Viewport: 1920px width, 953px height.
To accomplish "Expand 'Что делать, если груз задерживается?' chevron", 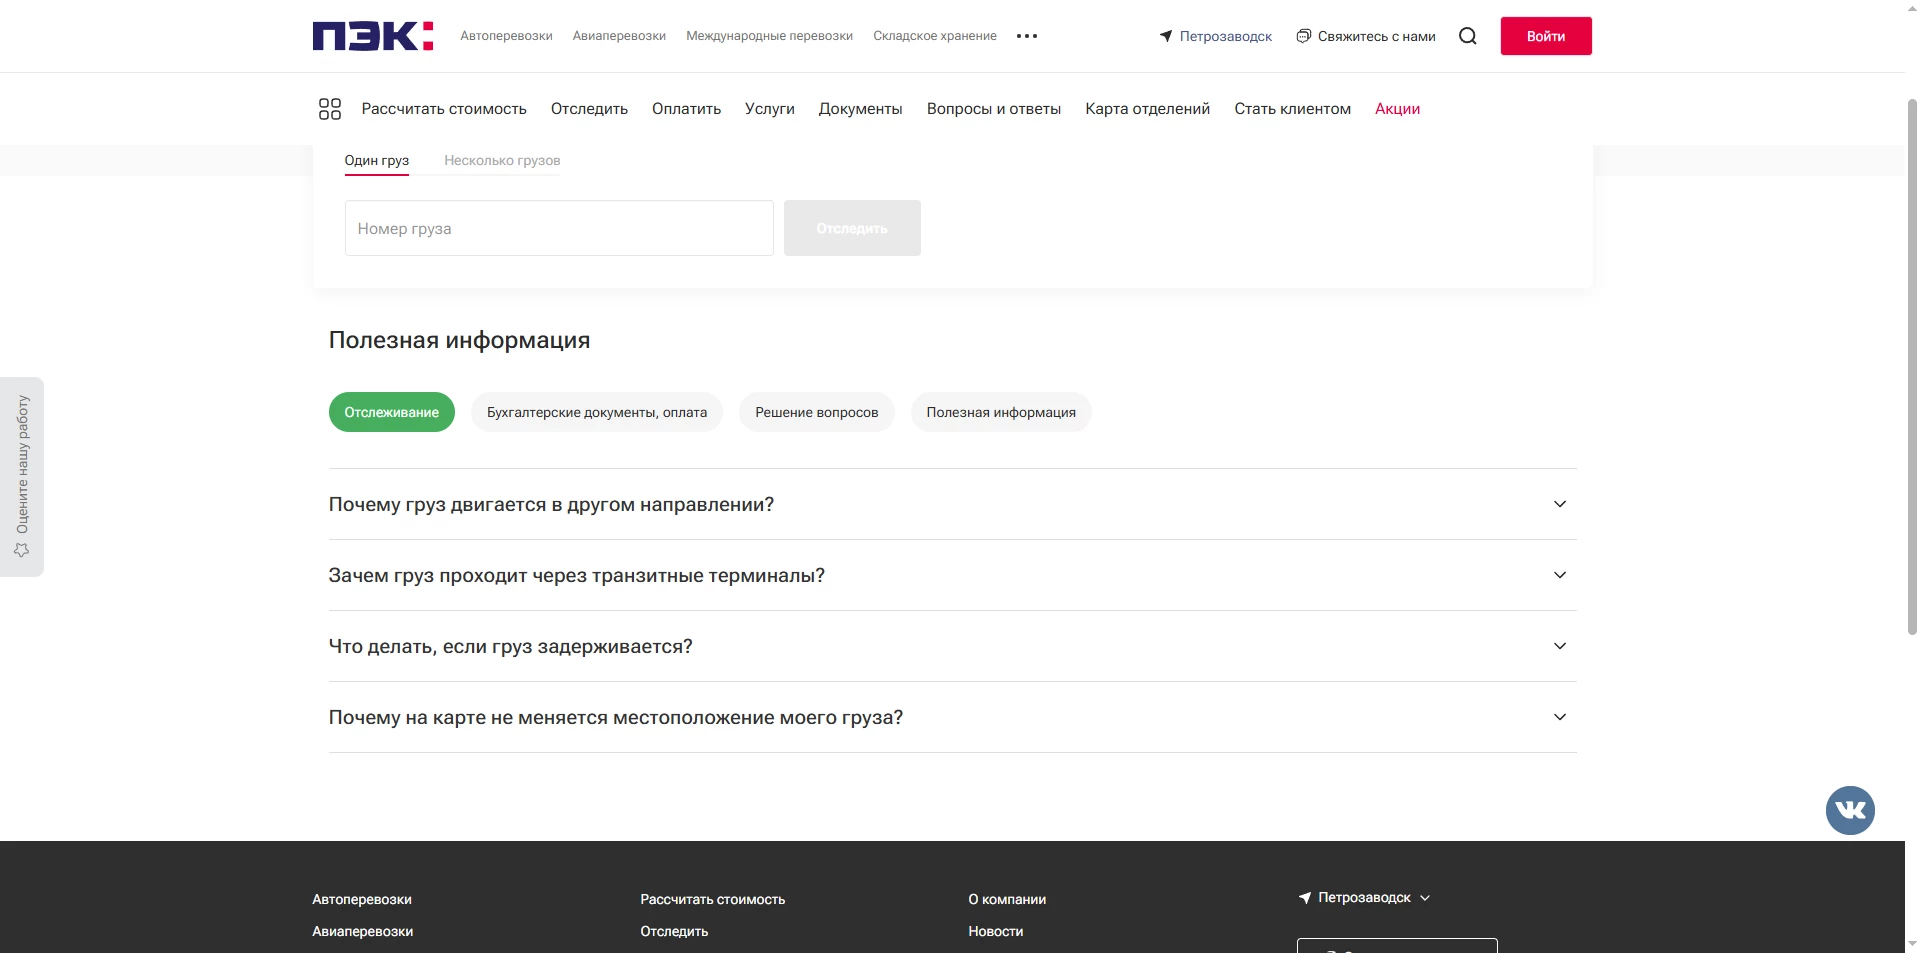I will (1560, 646).
